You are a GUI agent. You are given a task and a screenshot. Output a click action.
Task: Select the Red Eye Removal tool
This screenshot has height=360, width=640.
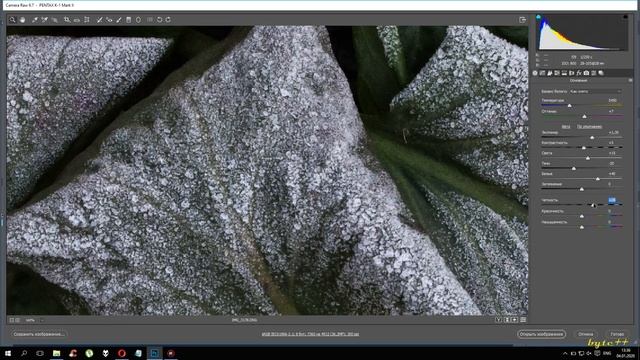click(109, 20)
